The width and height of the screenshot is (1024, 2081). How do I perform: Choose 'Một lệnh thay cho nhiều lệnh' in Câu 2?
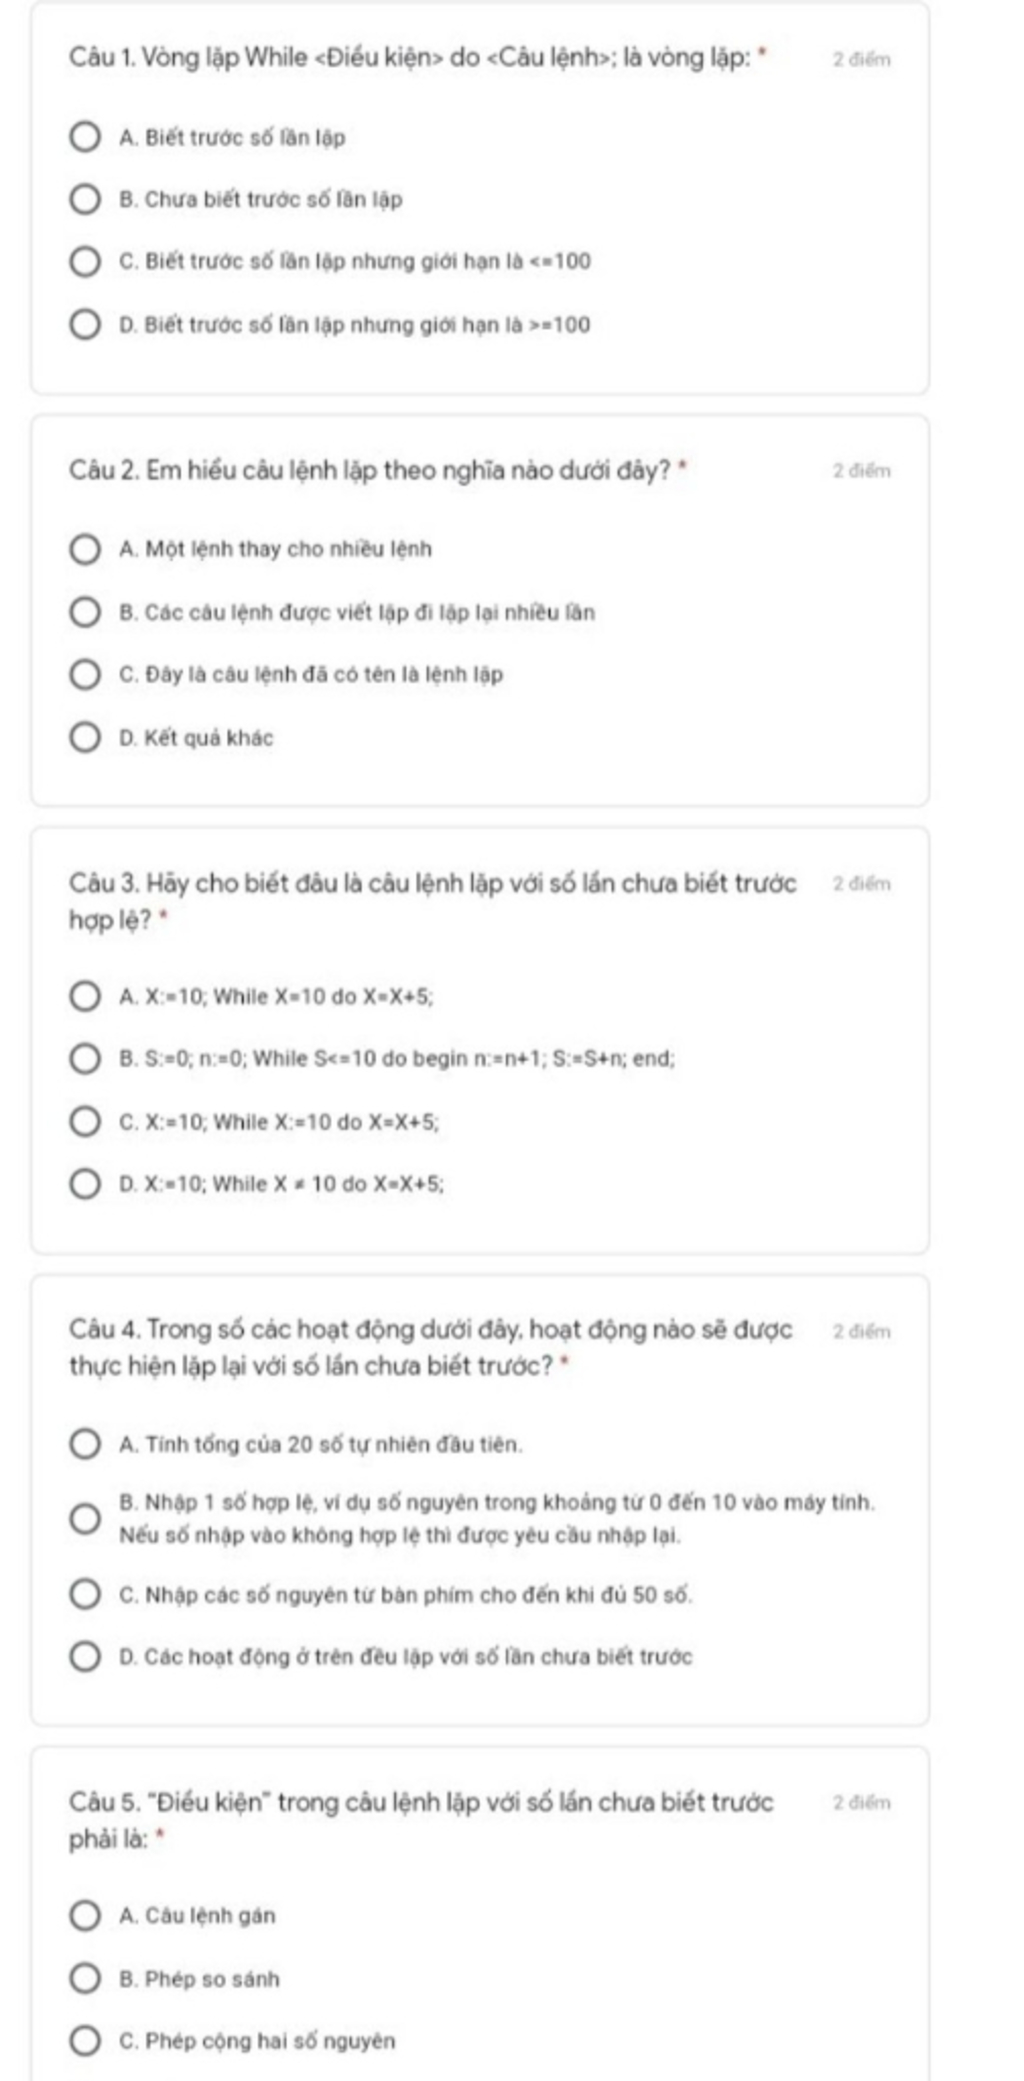tap(85, 549)
